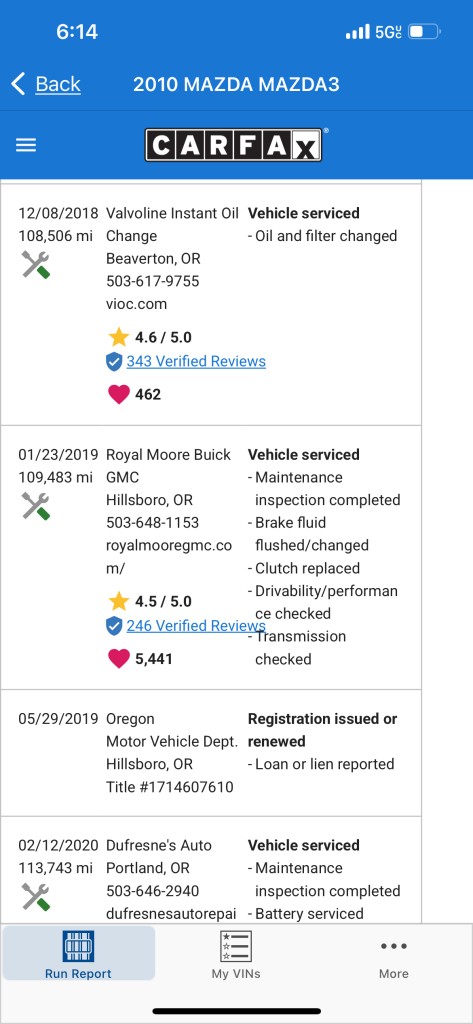473x1024 pixels.
Task: Tap the 2010 MAZDA MAZDA3 title
Action: [236, 84]
